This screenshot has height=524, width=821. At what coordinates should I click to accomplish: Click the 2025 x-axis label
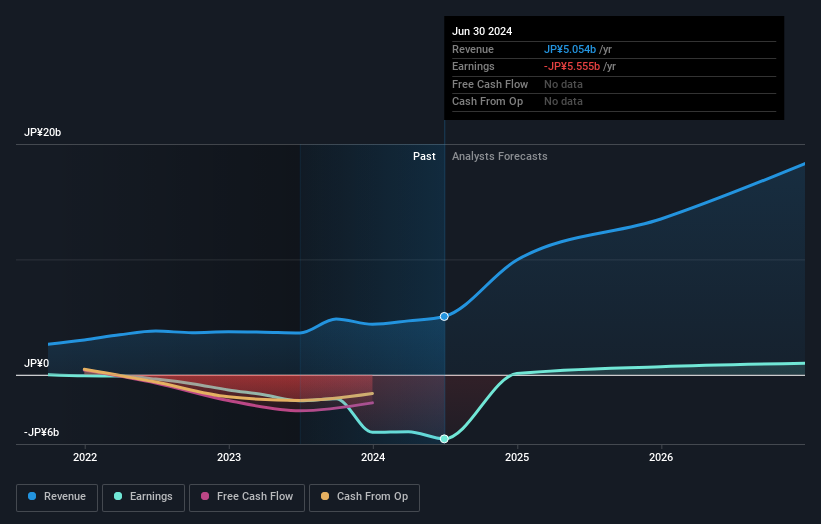pyautogui.click(x=517, y=457)
